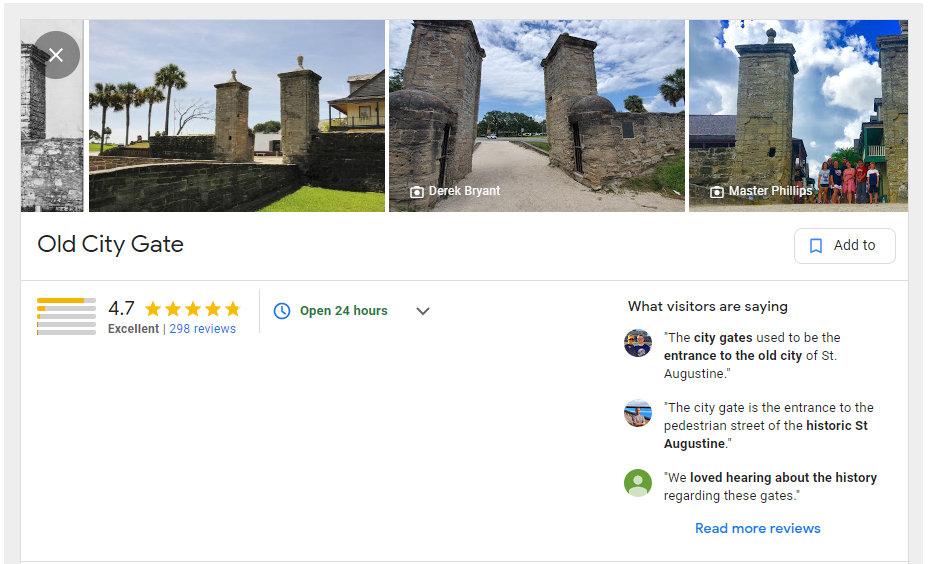
Task: Click the Add to button
Action: click(x=845, y=246)
